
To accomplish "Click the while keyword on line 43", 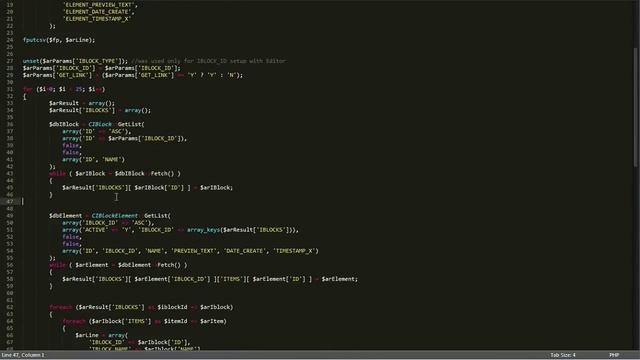I will 57,173.
